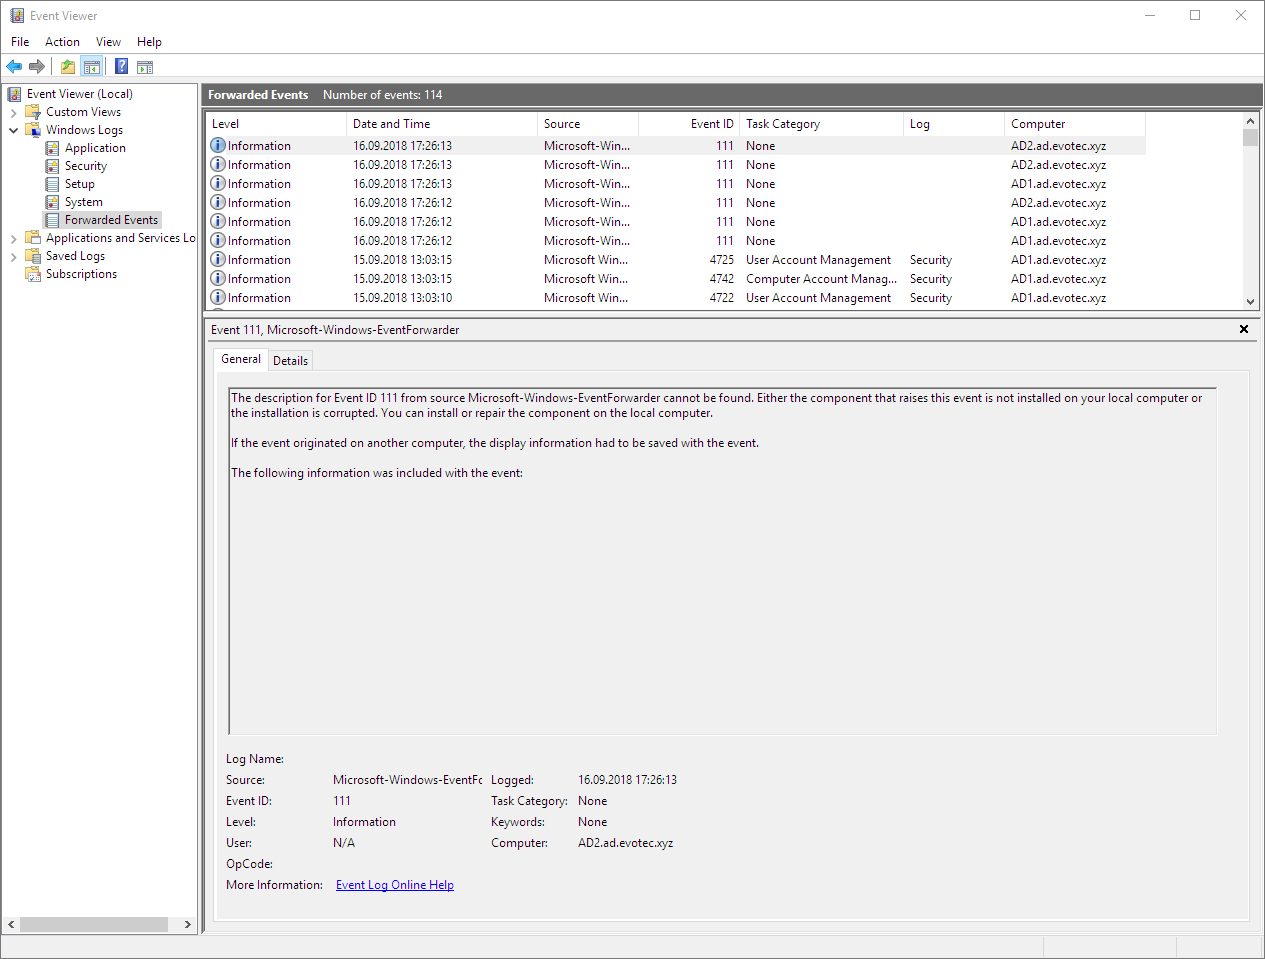Expand the Saved Logs node

(x=13, y=257)
